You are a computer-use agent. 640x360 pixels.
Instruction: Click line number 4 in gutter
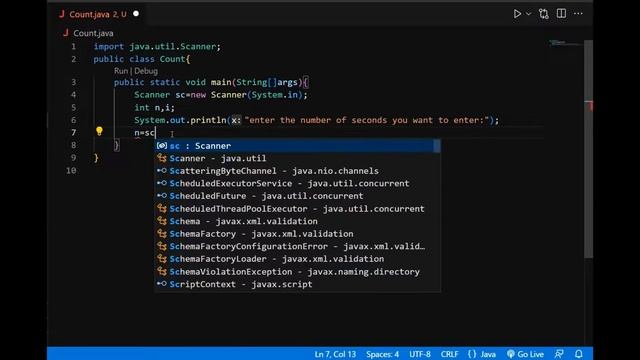73,95
